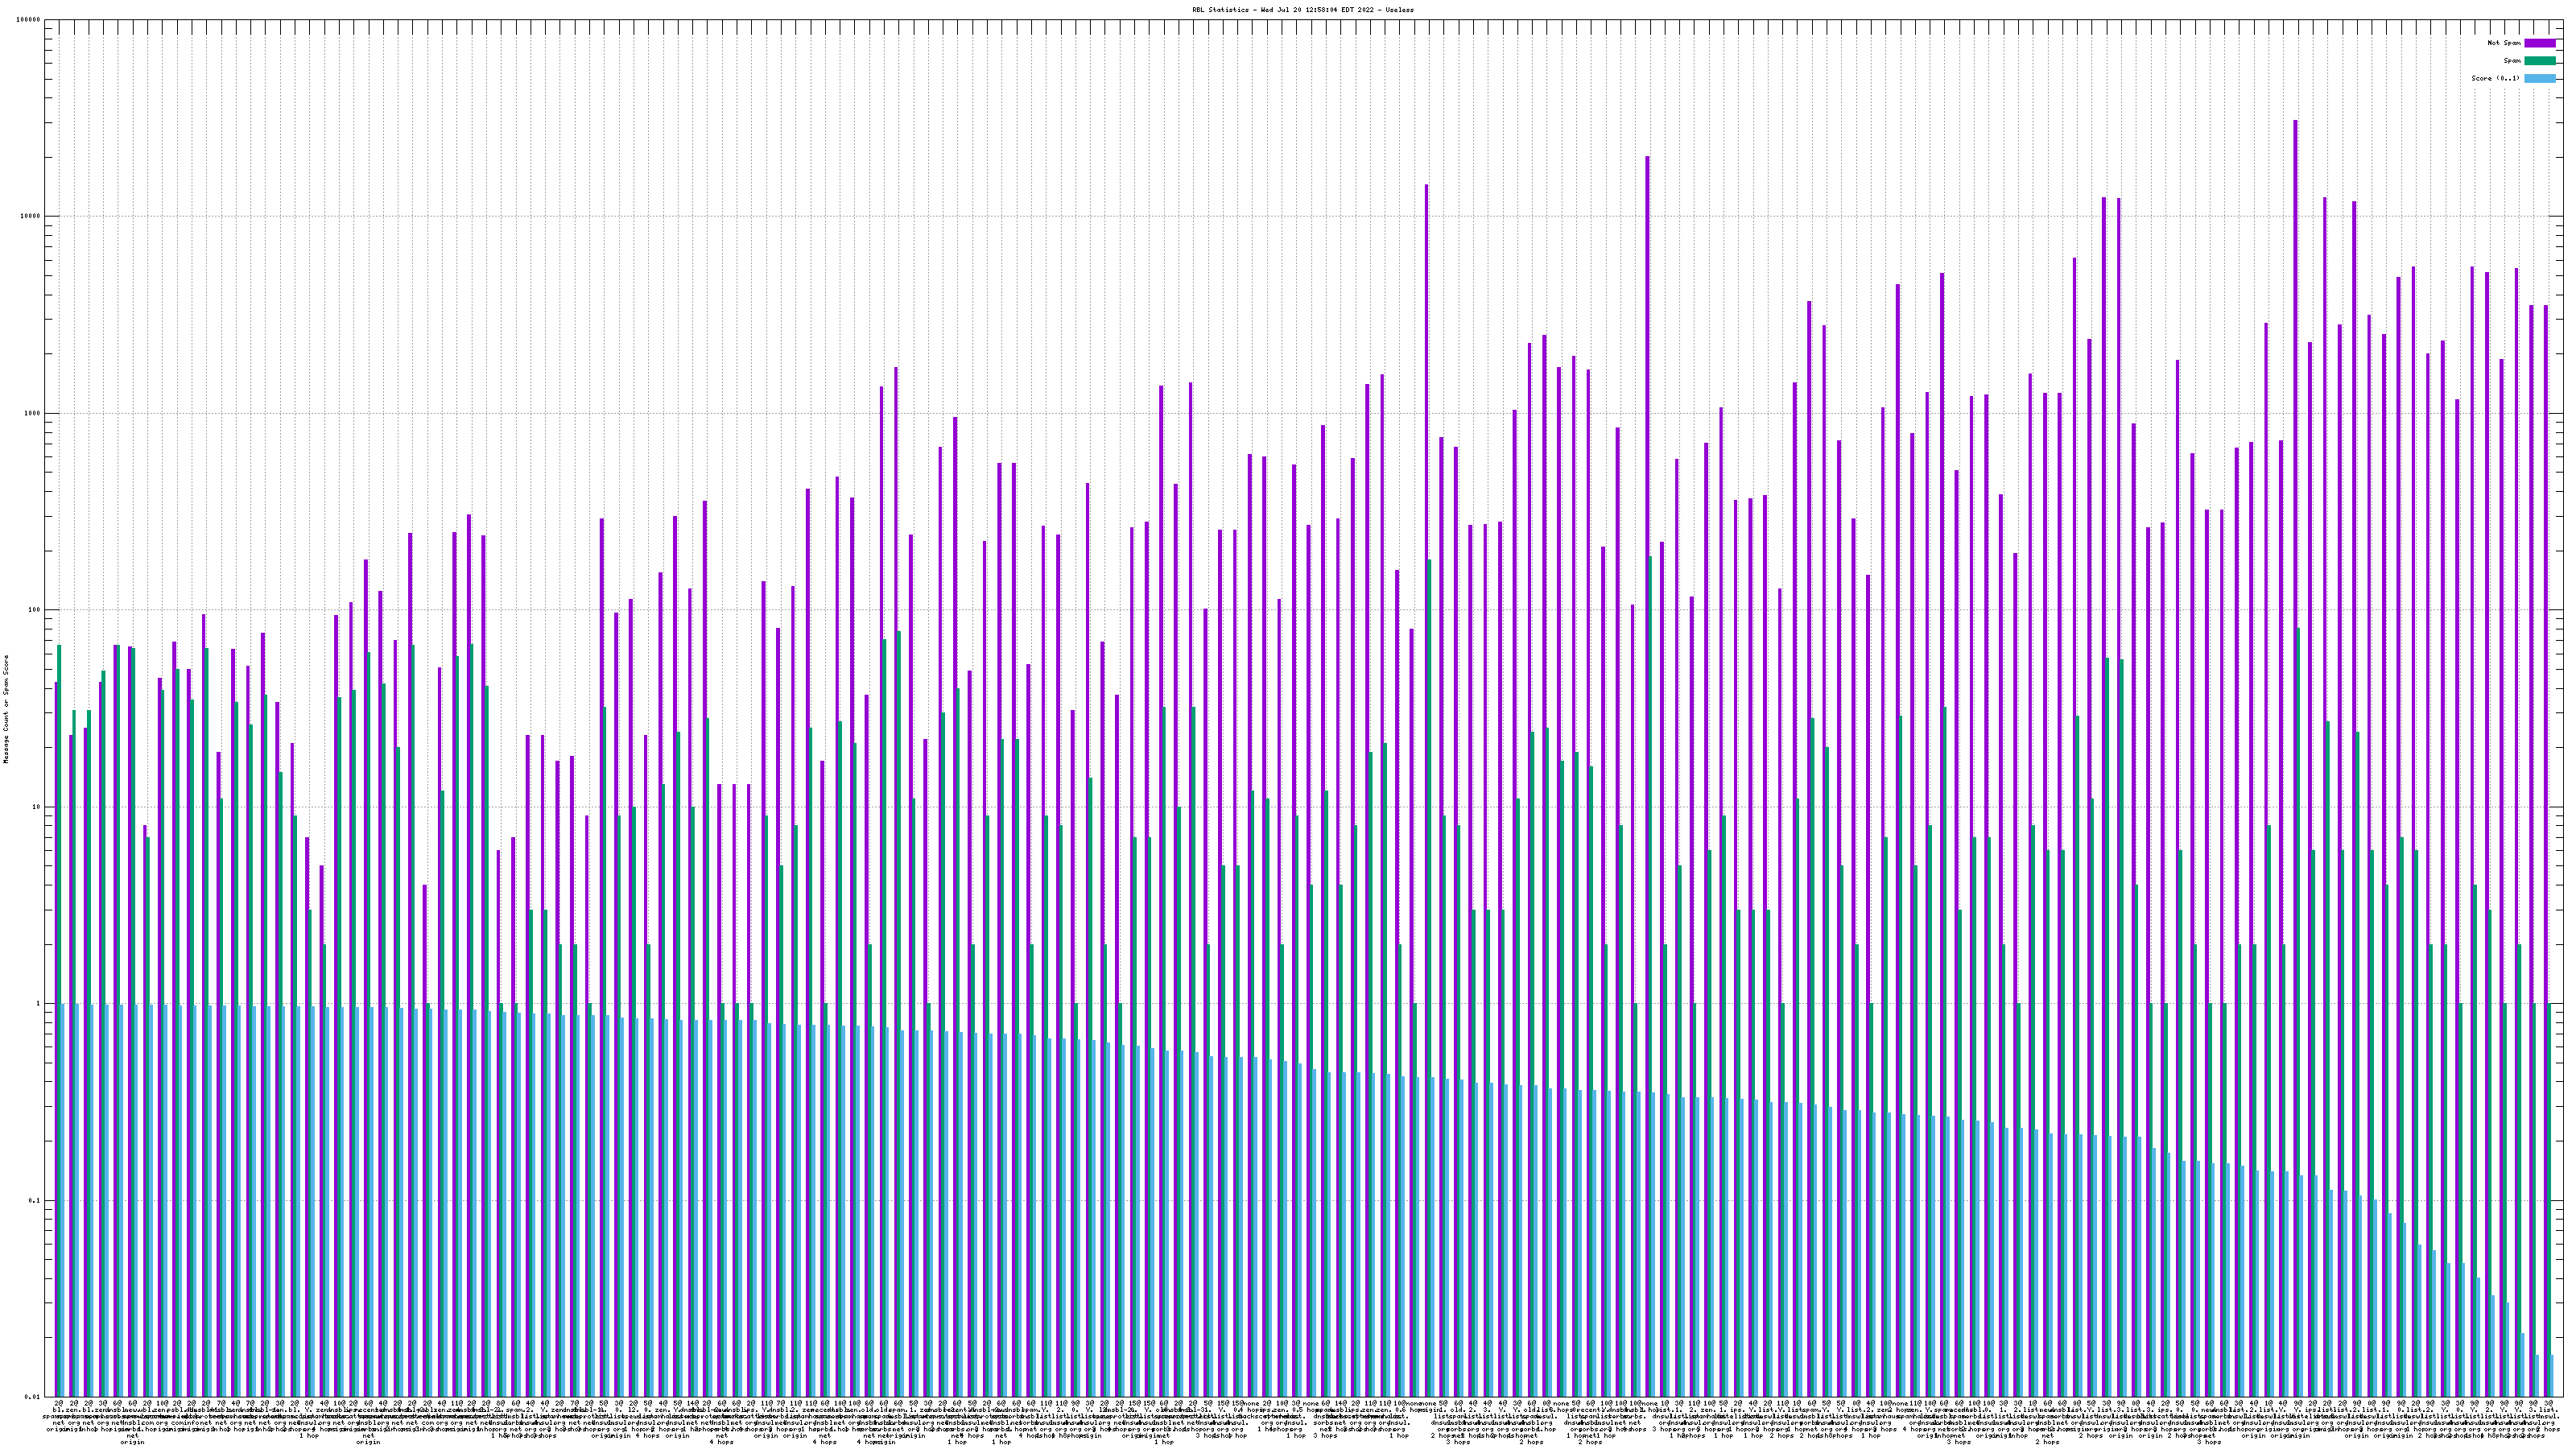2576x1449 pixels.
Task: Click the 1 y-axis tick label
Action: (38, 1004)
